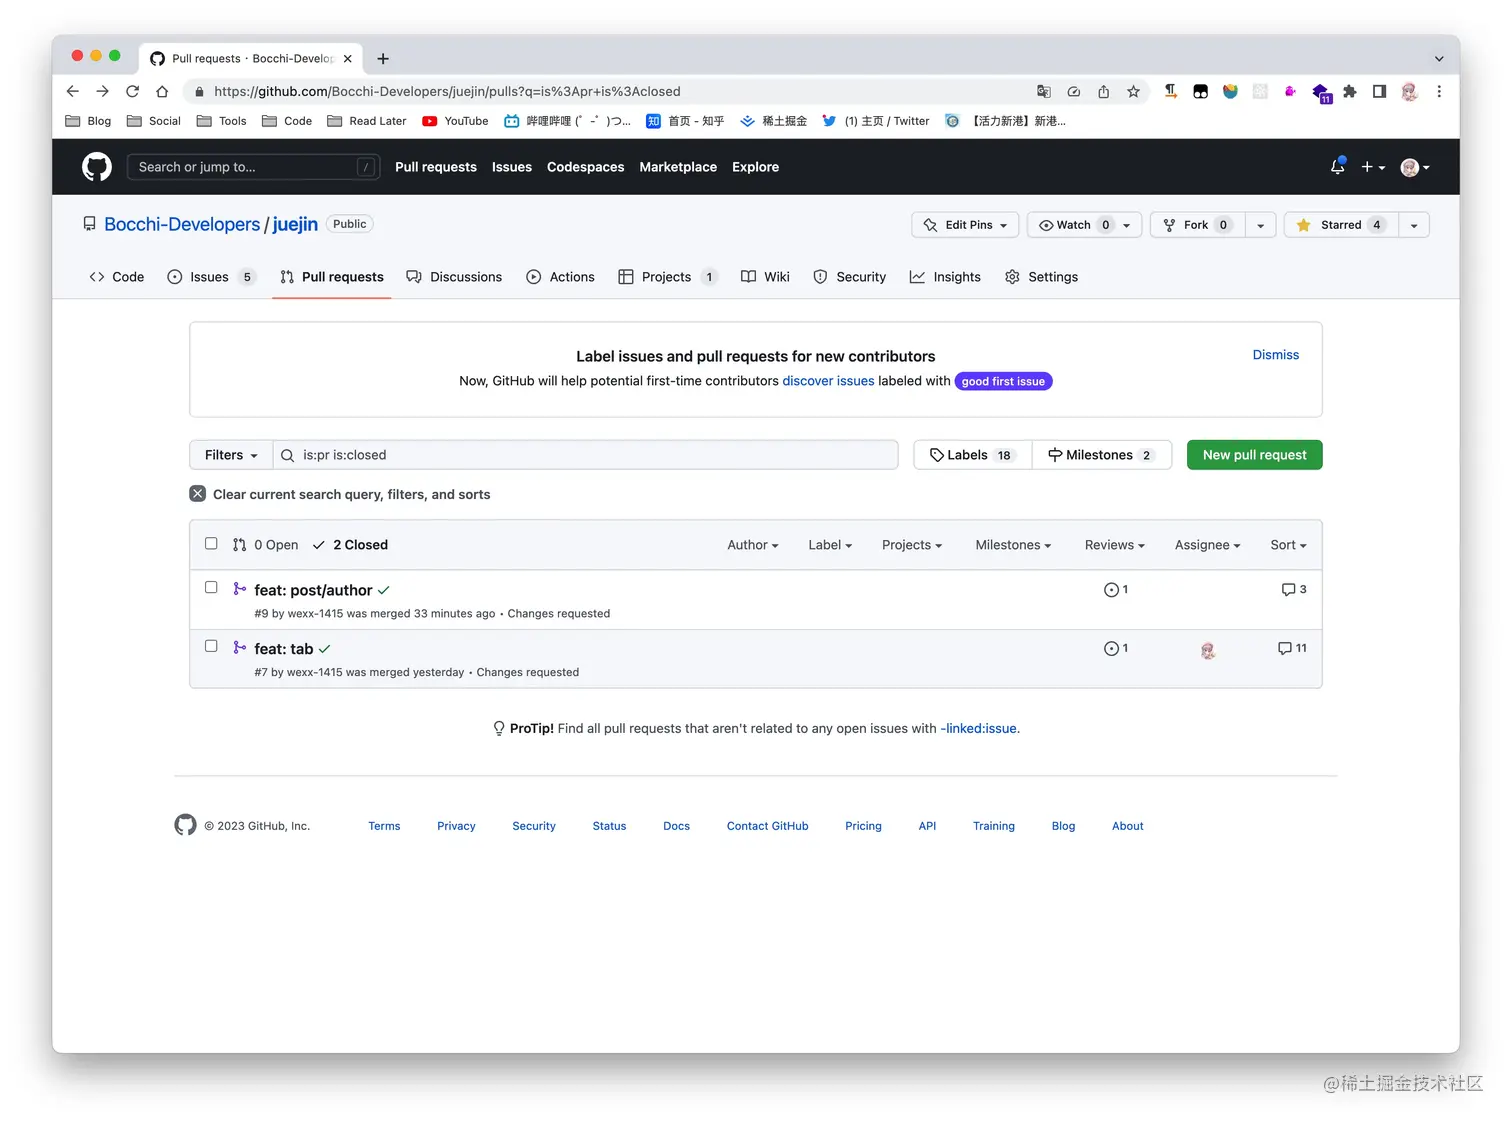Image resolution: width=1512 pixels, height=1122 pixels.
Task: Open a new browser tab with plus
Action: click(x=383, y=59)
